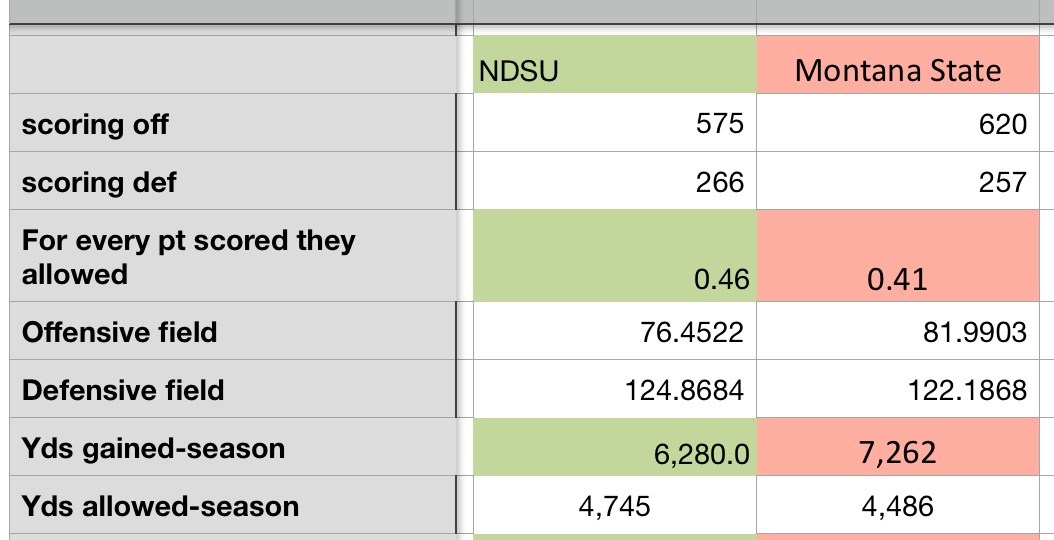Click the "Yds gained-season" row label
Viewport: 1054px width, 540px height.
[x=153, y=448]
